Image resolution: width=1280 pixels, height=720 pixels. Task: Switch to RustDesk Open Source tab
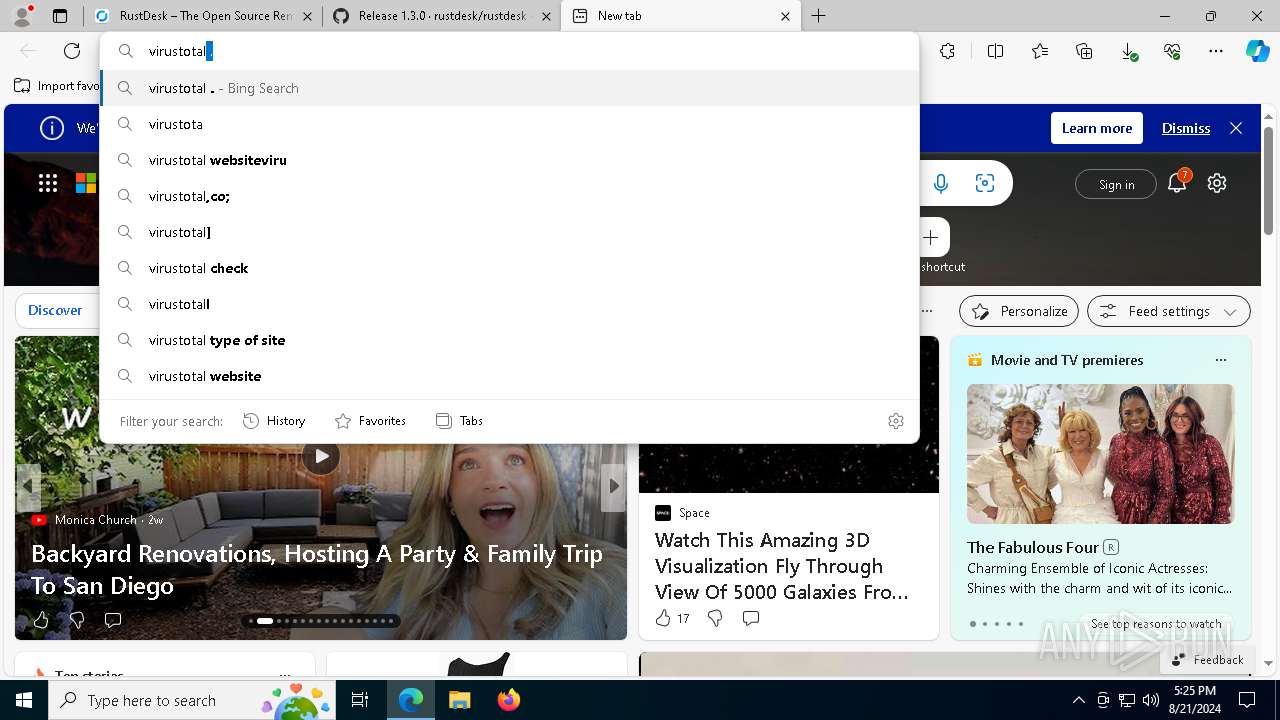[x=204, y=16]
